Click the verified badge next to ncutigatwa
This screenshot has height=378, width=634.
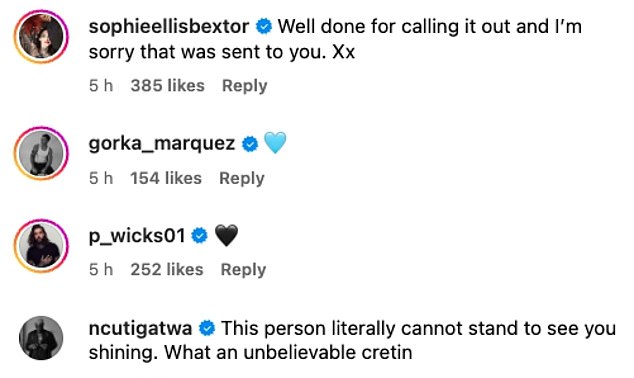click(x=207, y=328)
